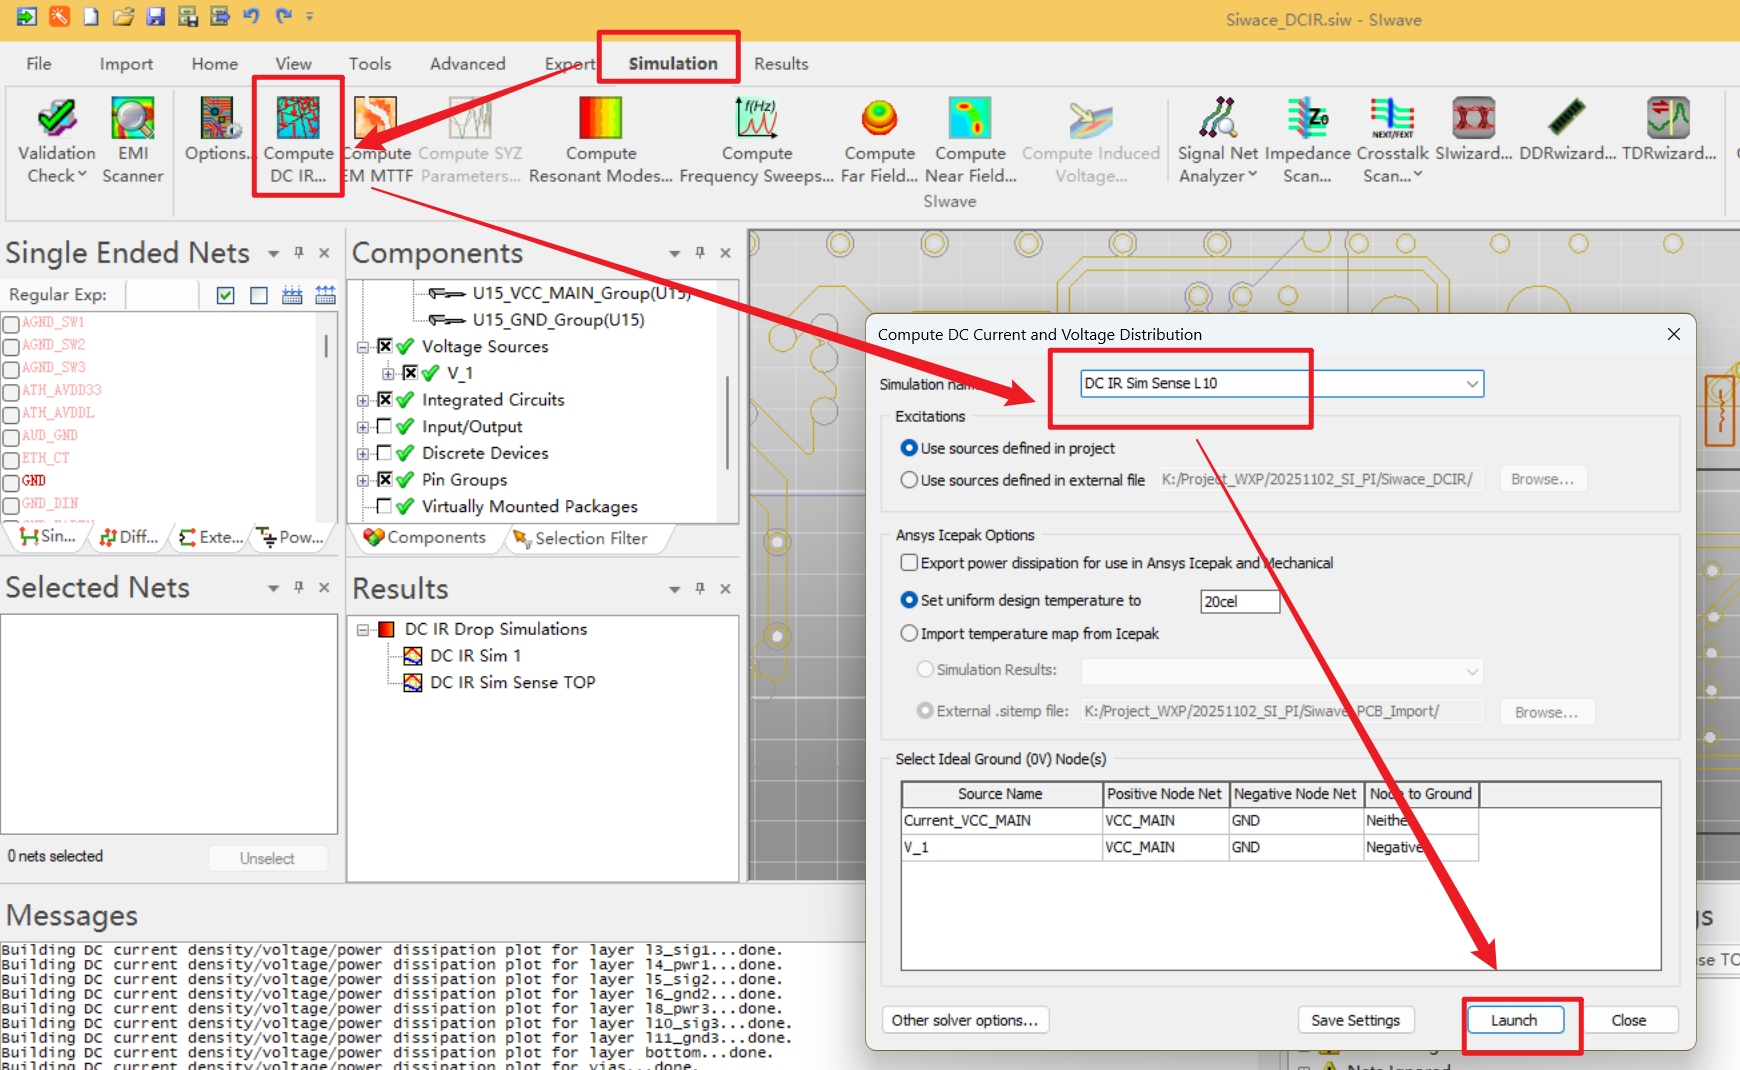The height and width of the screenshot is (1070, 1740).
Task: Expand the V_1 tree node
Action: [388, 373]
